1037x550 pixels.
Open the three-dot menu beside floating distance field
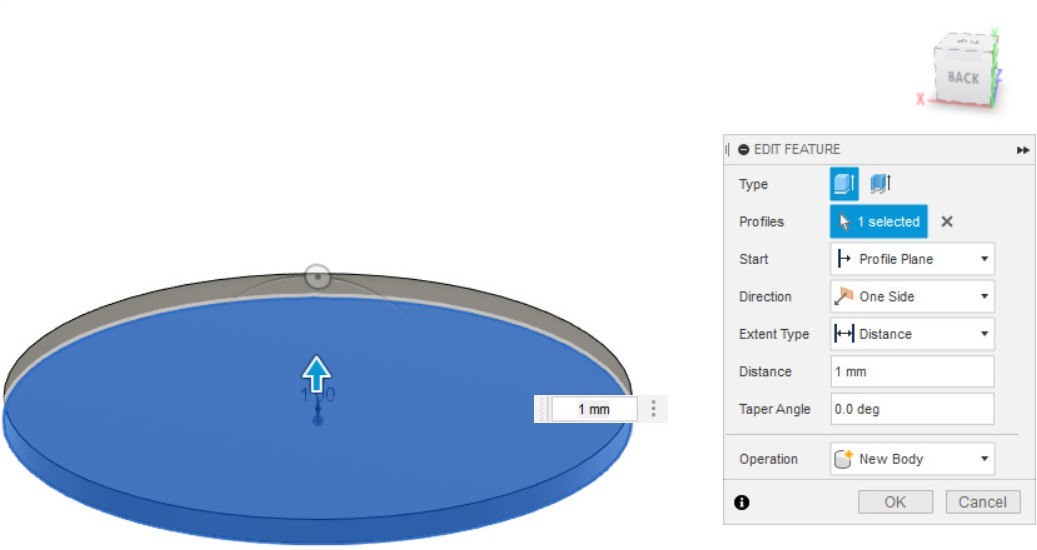(654, 409)
